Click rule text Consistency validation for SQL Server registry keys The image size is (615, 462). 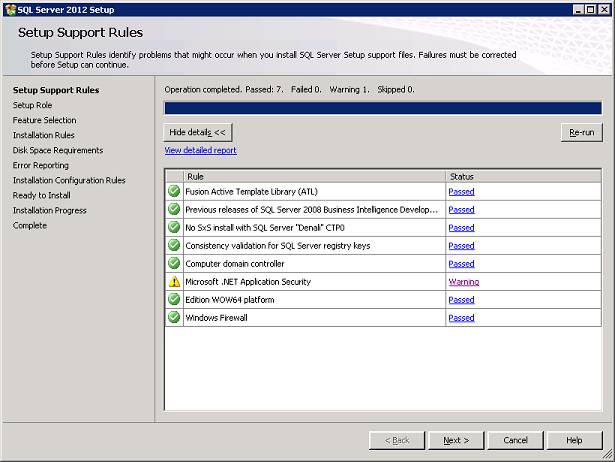pos(278,246)
